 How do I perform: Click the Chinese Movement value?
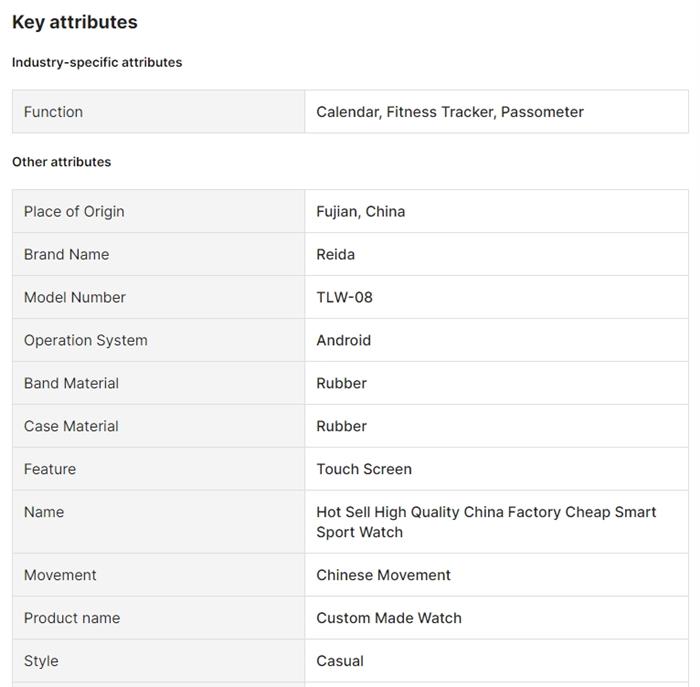click(x=384, y=575)
